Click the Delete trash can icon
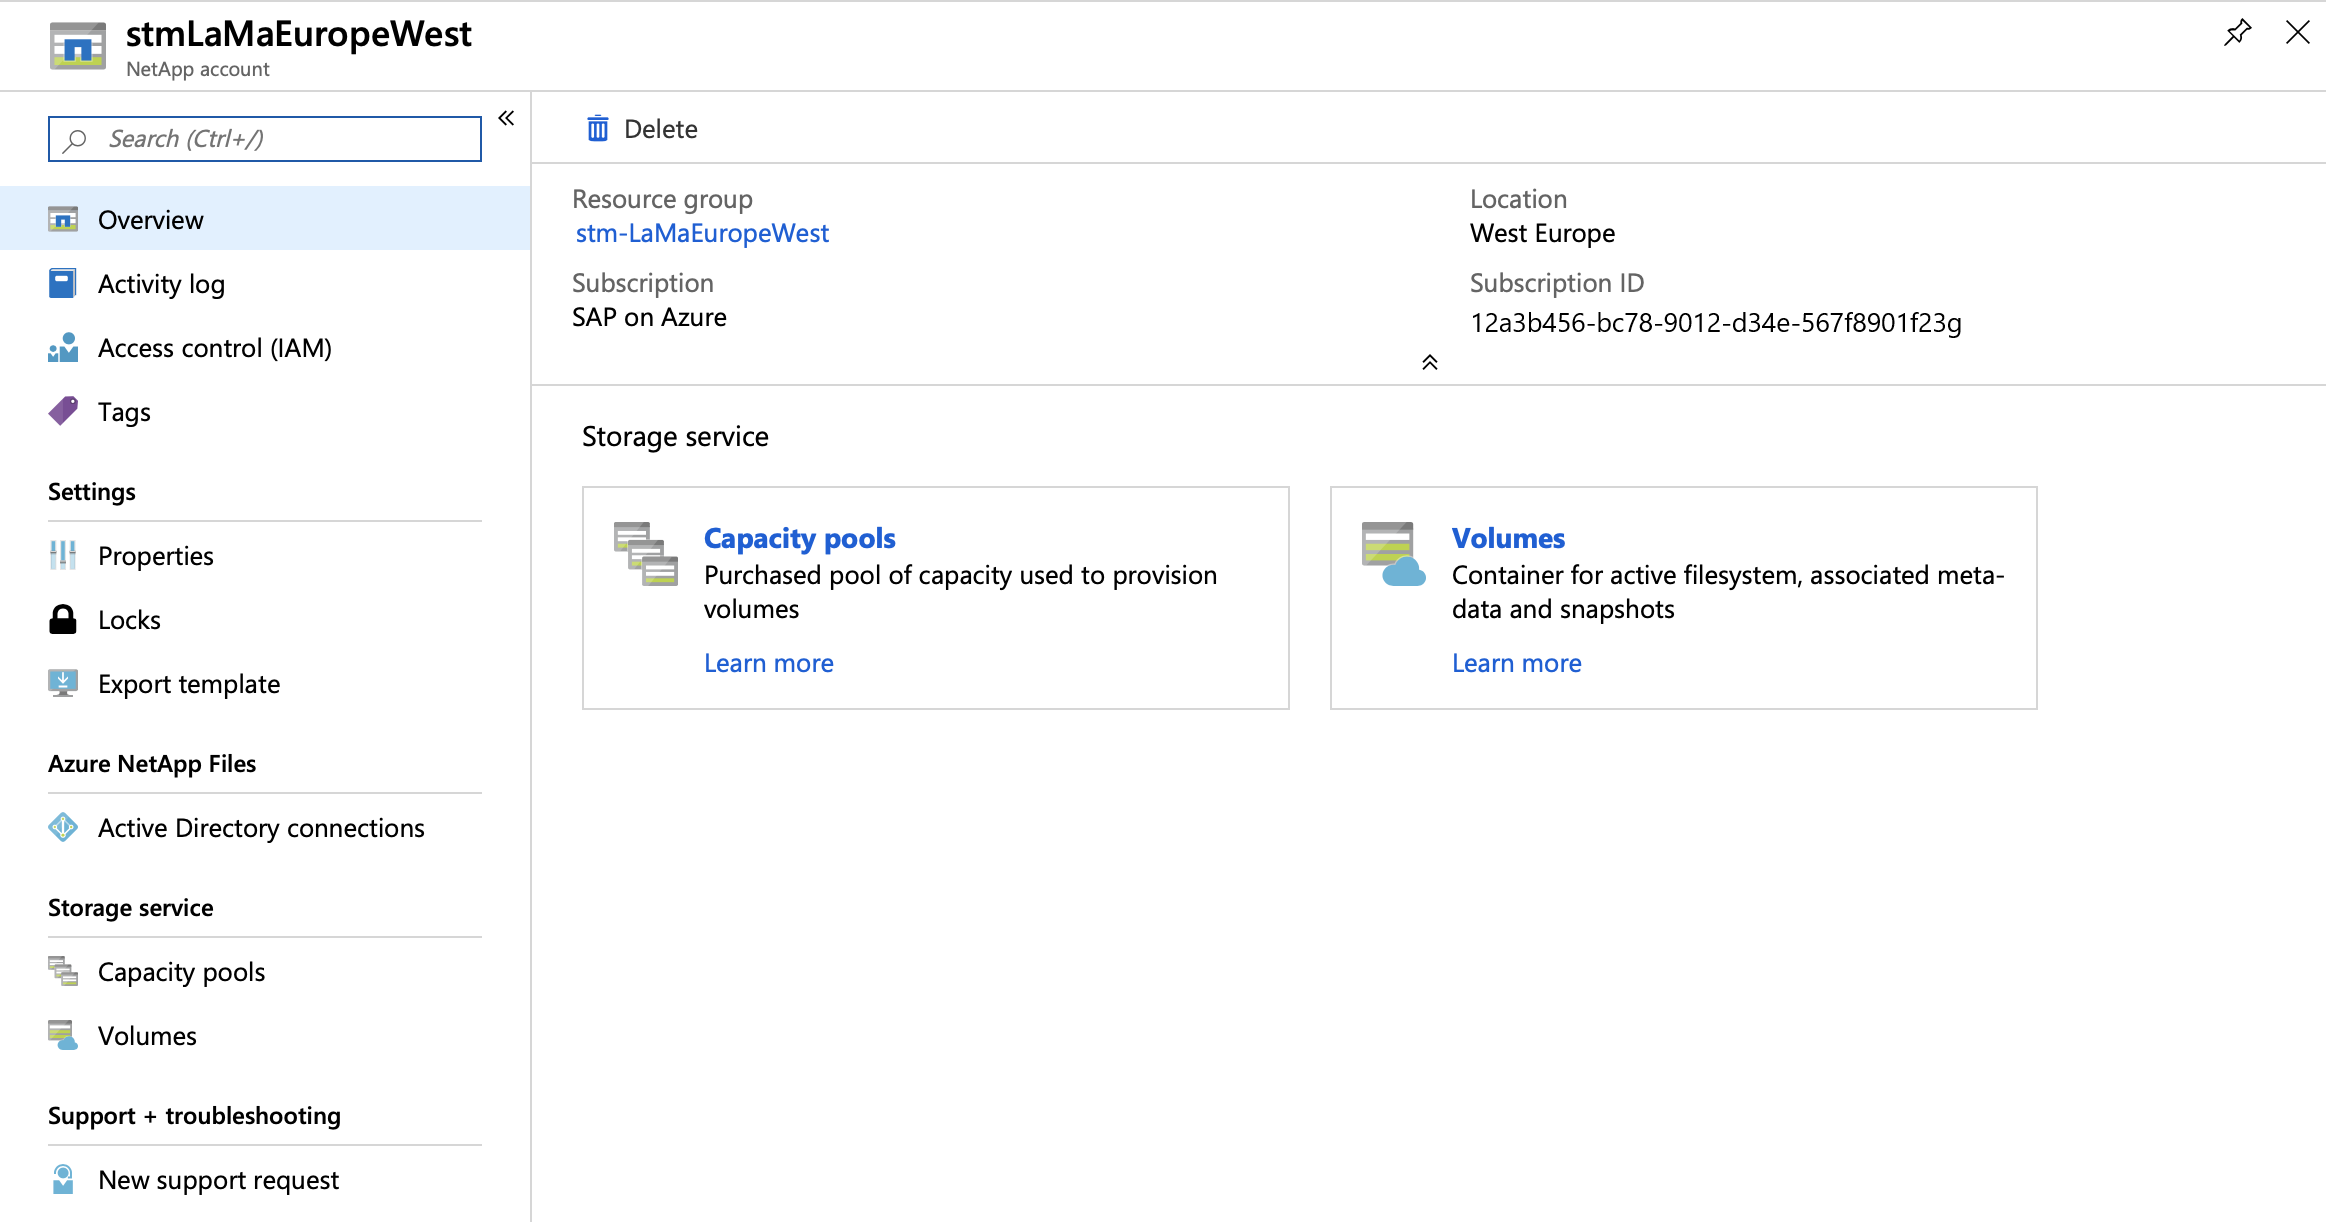 597,129
